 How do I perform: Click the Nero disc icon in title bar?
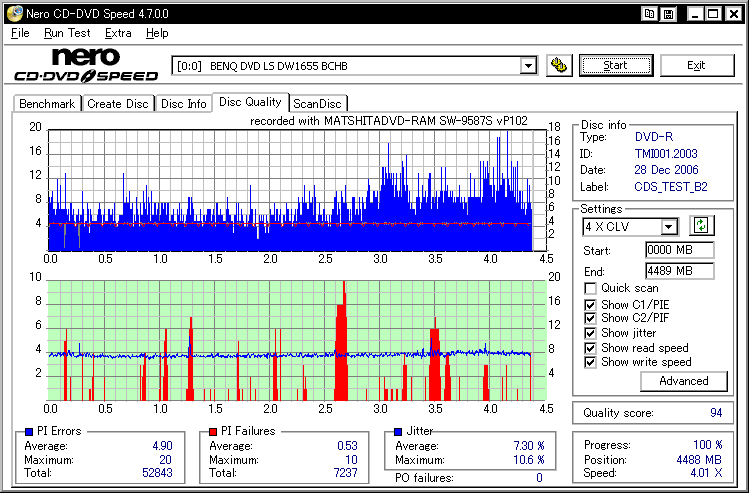coord(14,13)
